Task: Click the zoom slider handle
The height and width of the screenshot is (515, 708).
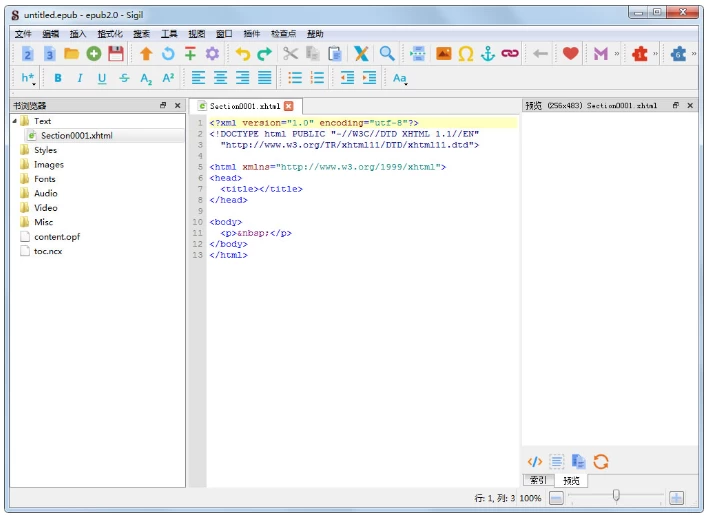Action: pos(617,495)
